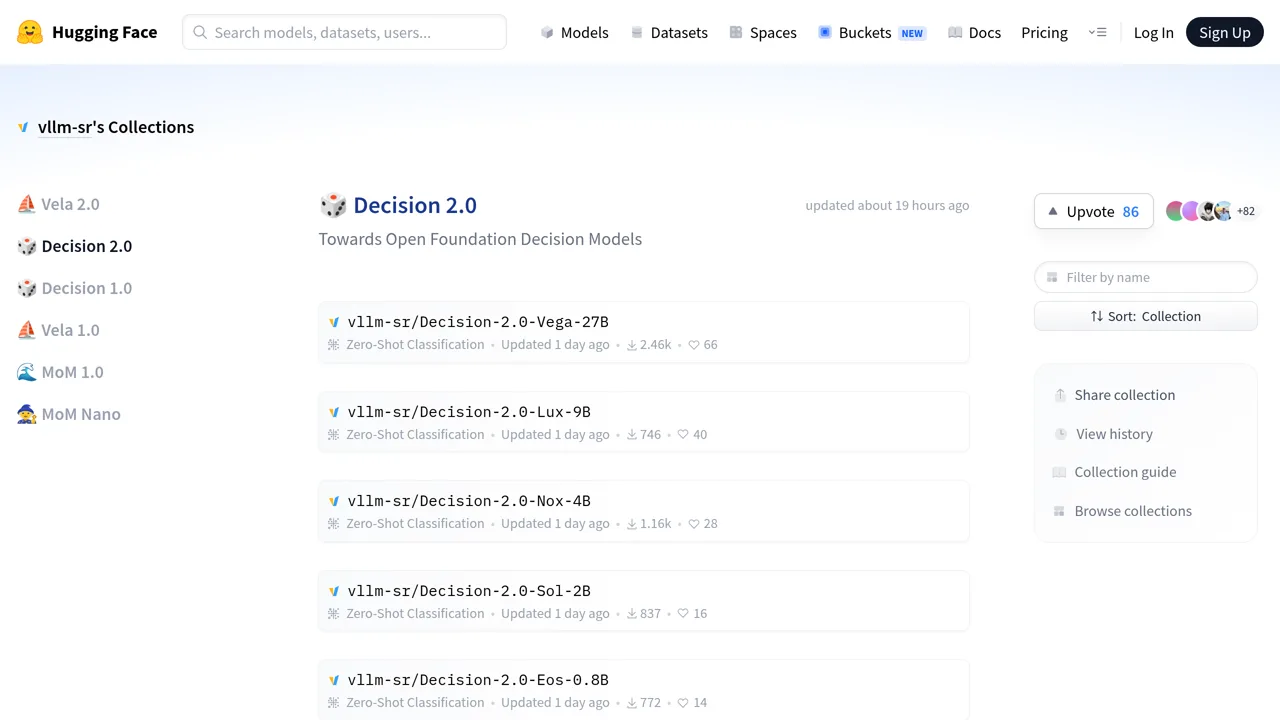1280x720 pixels.
Task: Open the Sort: Collection dropdown
Action: pos(1145,316)
